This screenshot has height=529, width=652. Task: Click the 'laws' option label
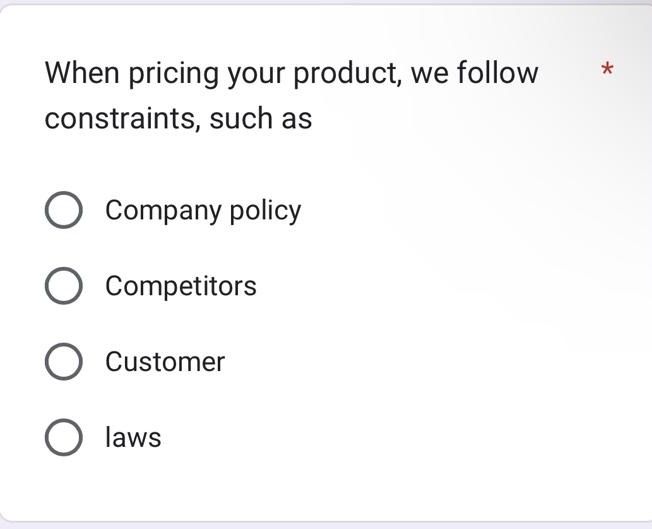point(133,438)
